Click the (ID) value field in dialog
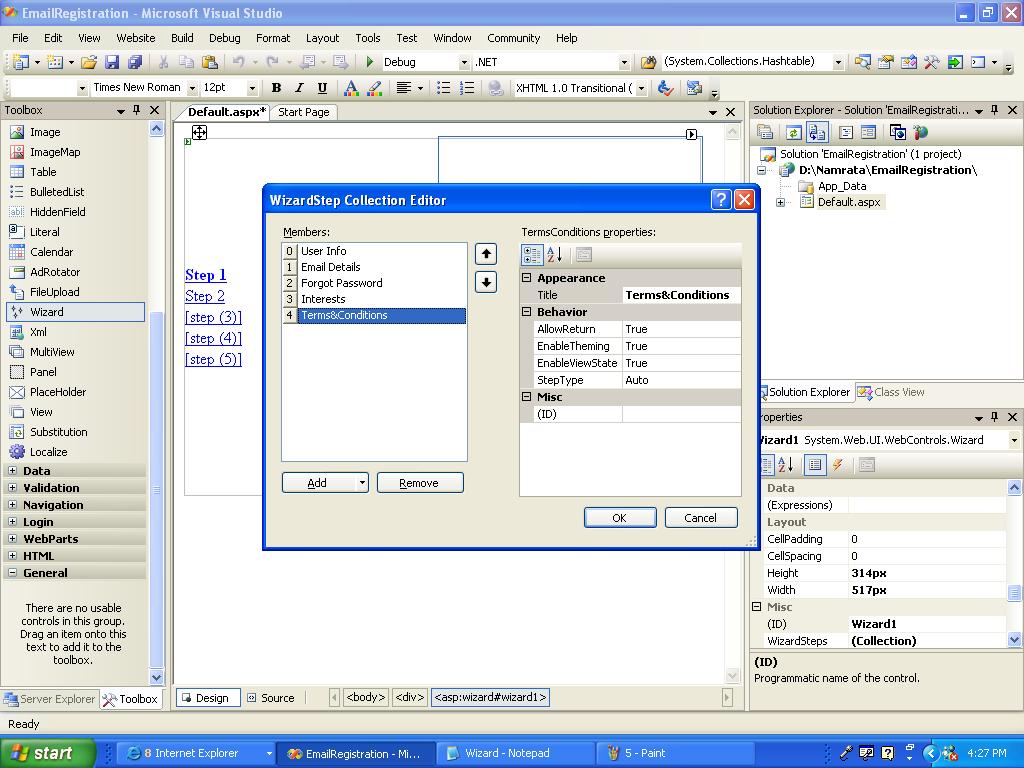Viewport: 1024px width, 768px height. [x=681, y=414]
